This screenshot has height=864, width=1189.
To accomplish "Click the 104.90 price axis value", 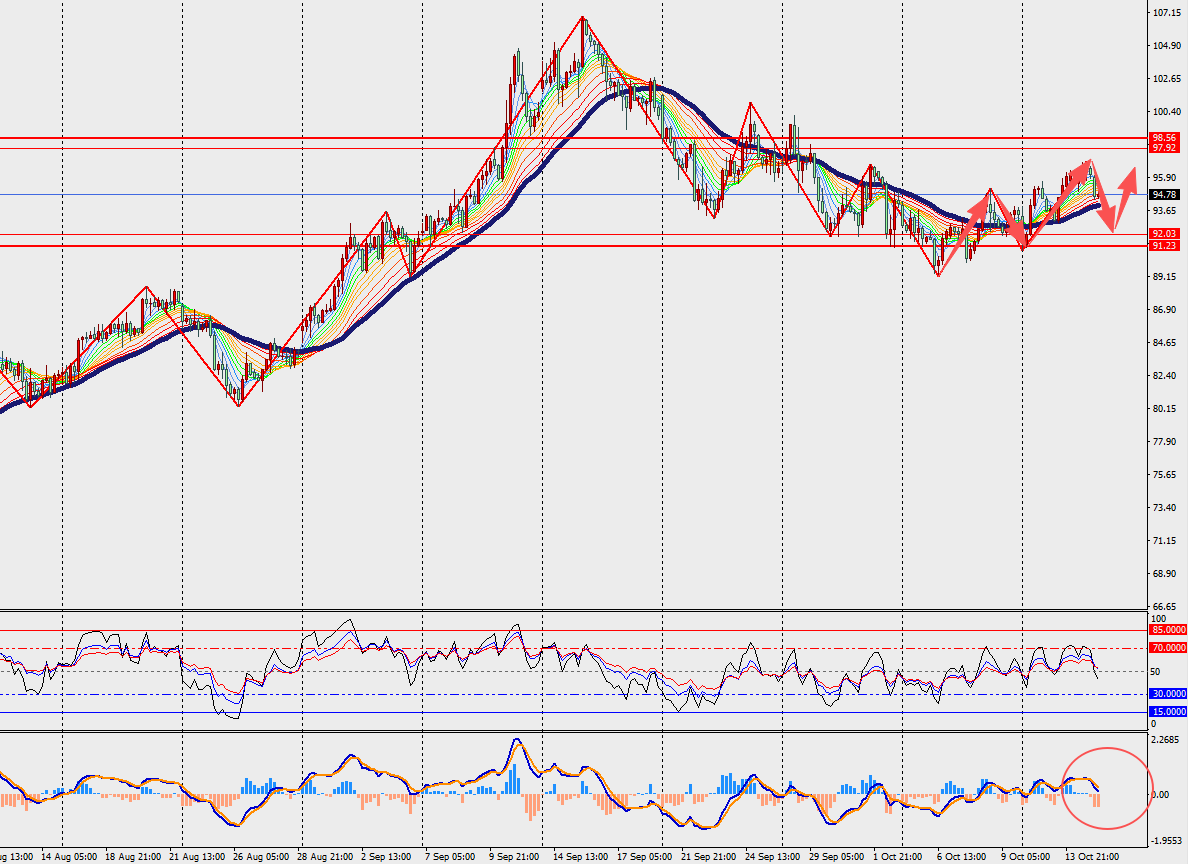I will (1166, 46).
